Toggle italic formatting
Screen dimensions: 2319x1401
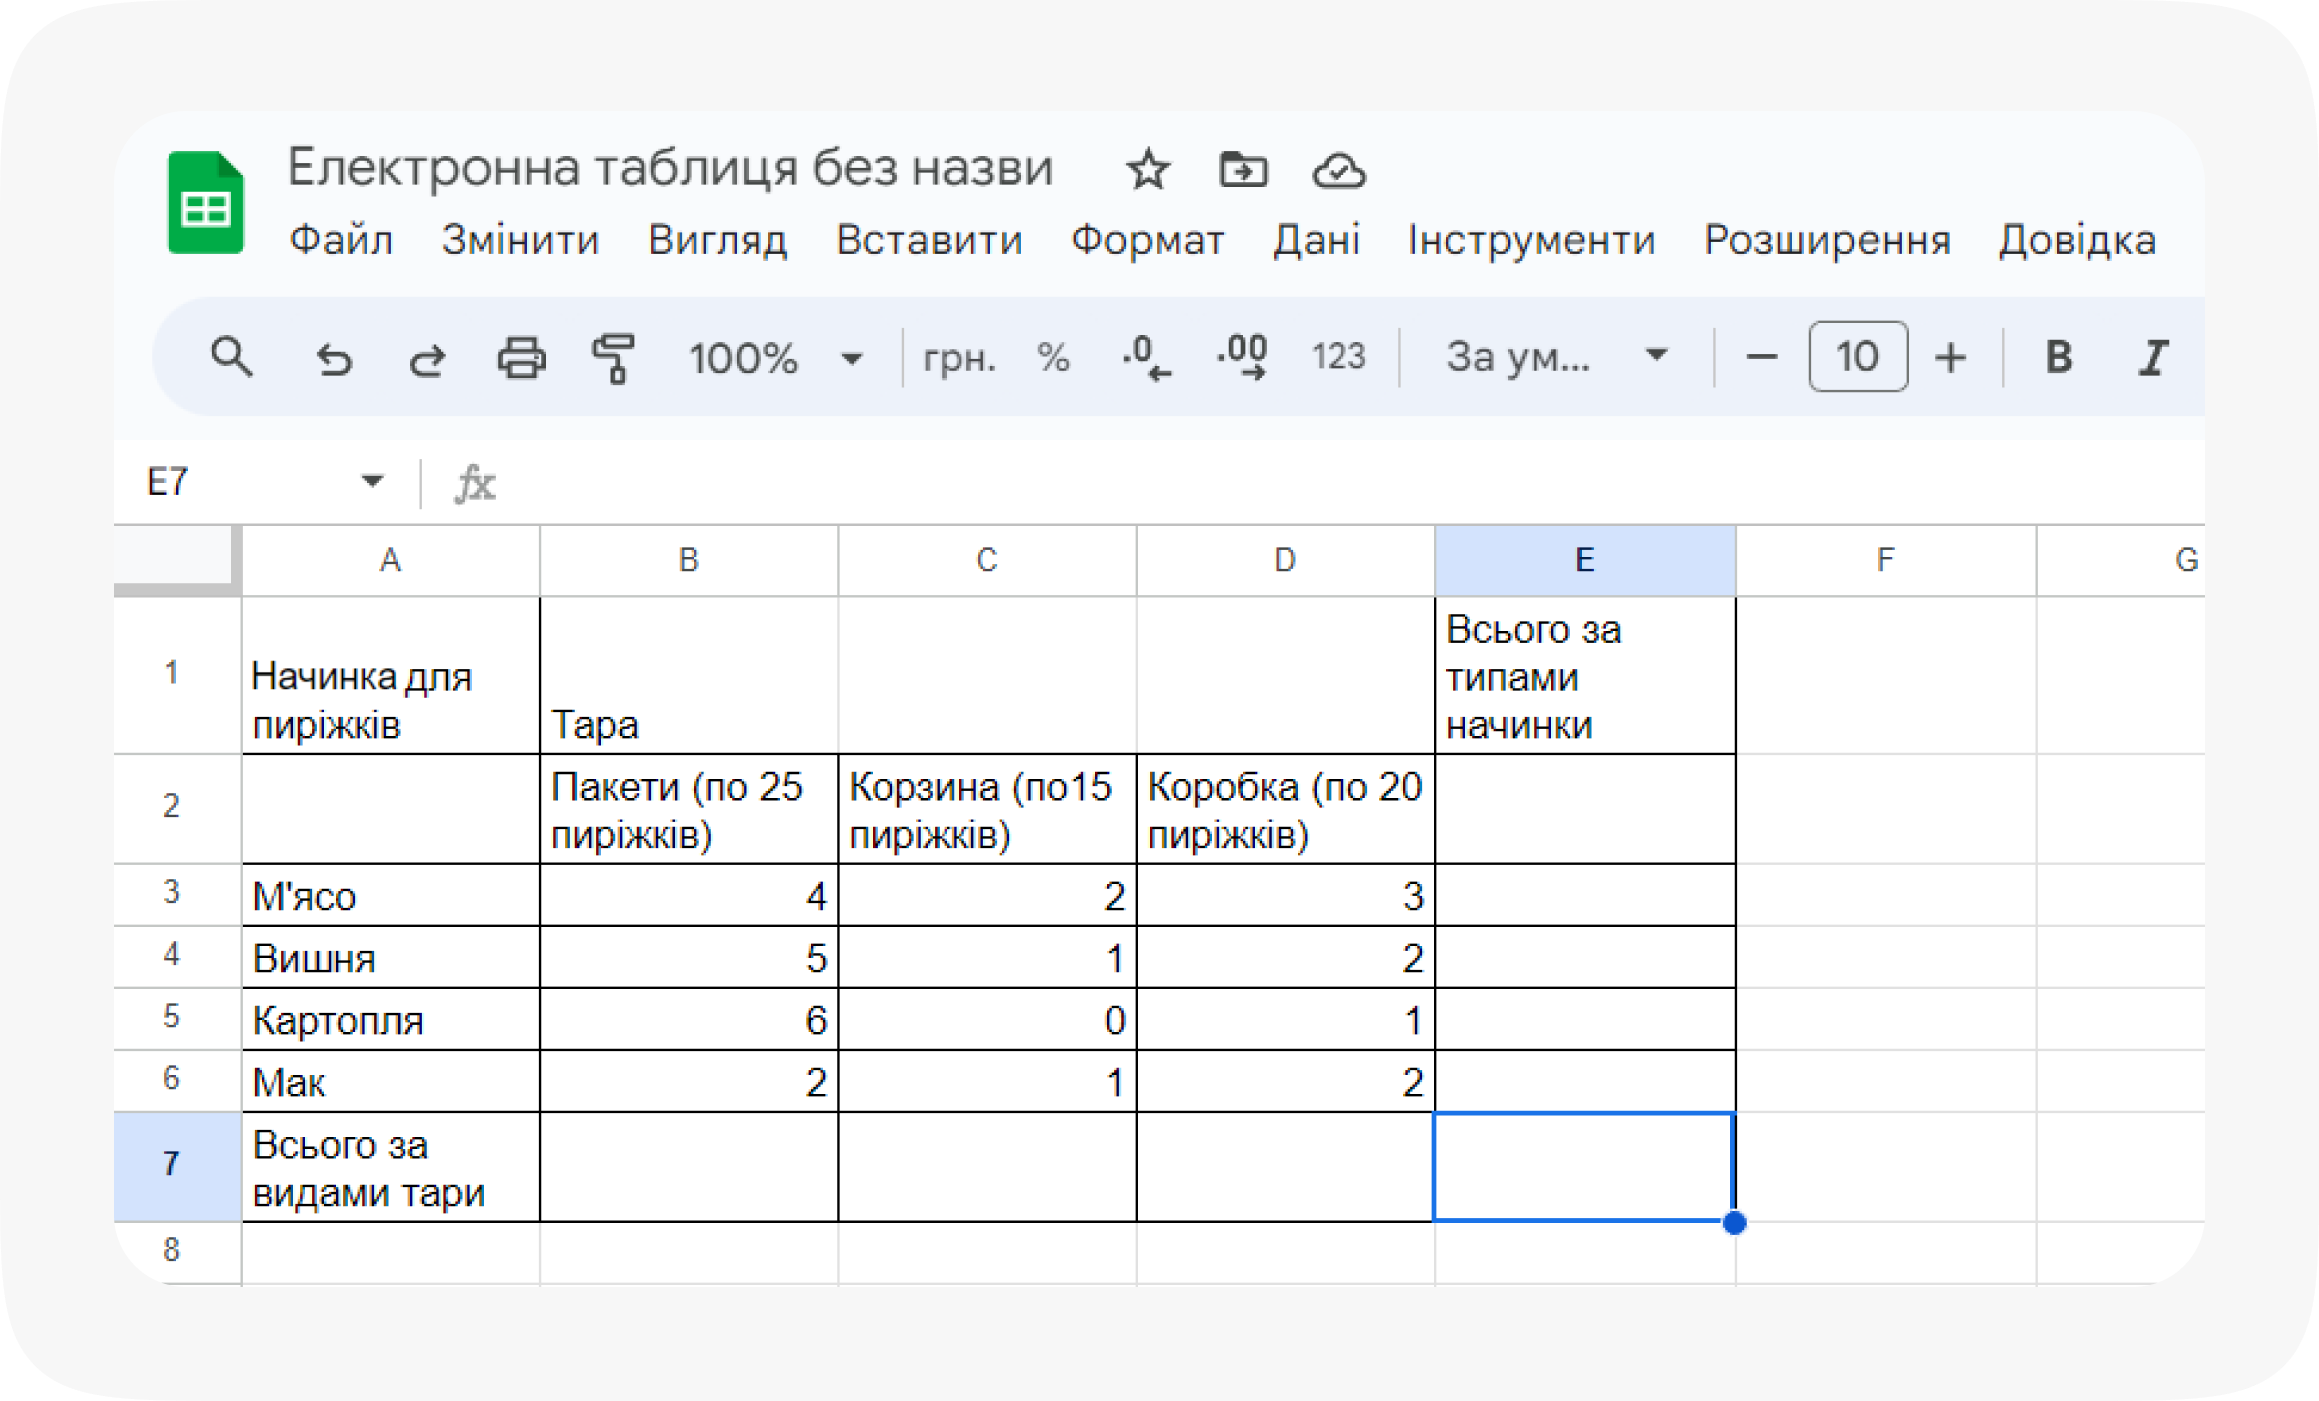pyautogui.click(x=2153, y=357)
